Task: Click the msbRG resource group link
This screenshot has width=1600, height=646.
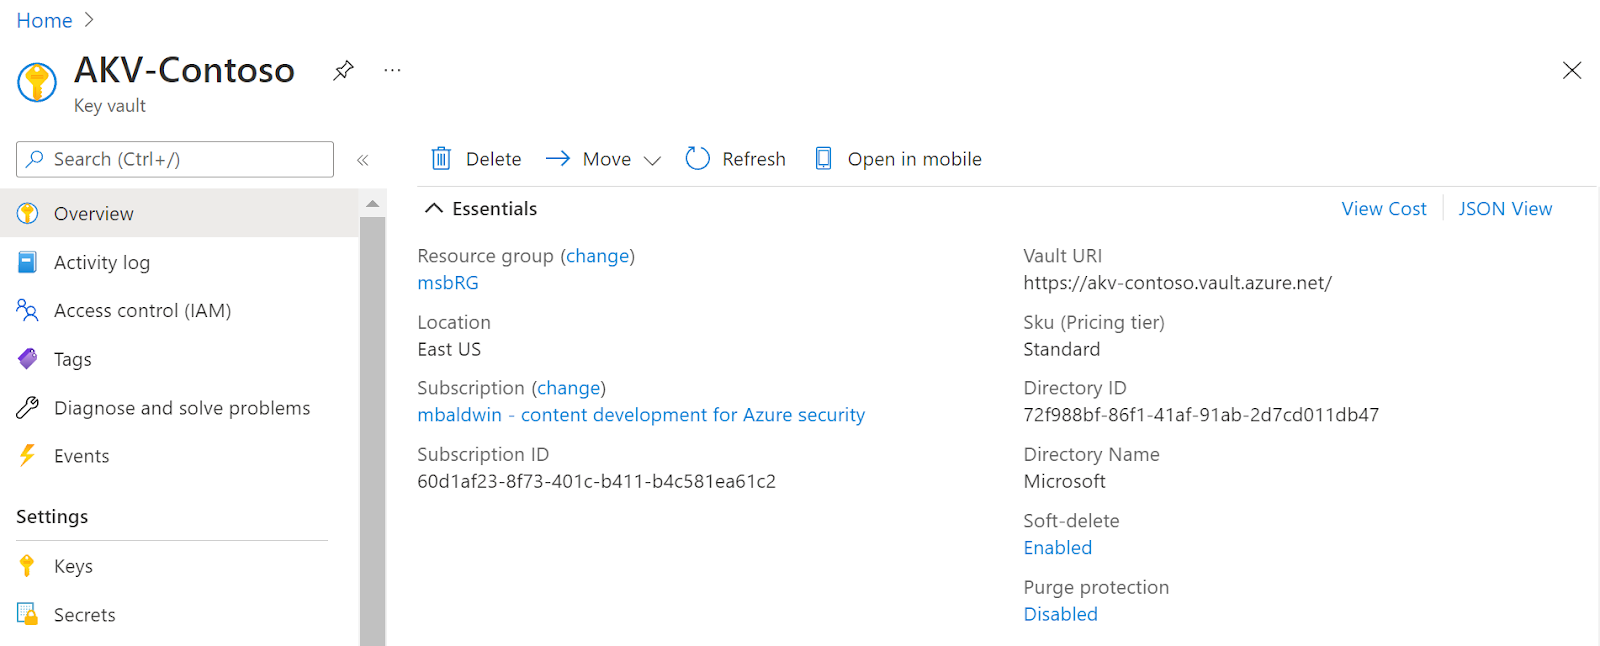Action: click(x=448, y=283)
